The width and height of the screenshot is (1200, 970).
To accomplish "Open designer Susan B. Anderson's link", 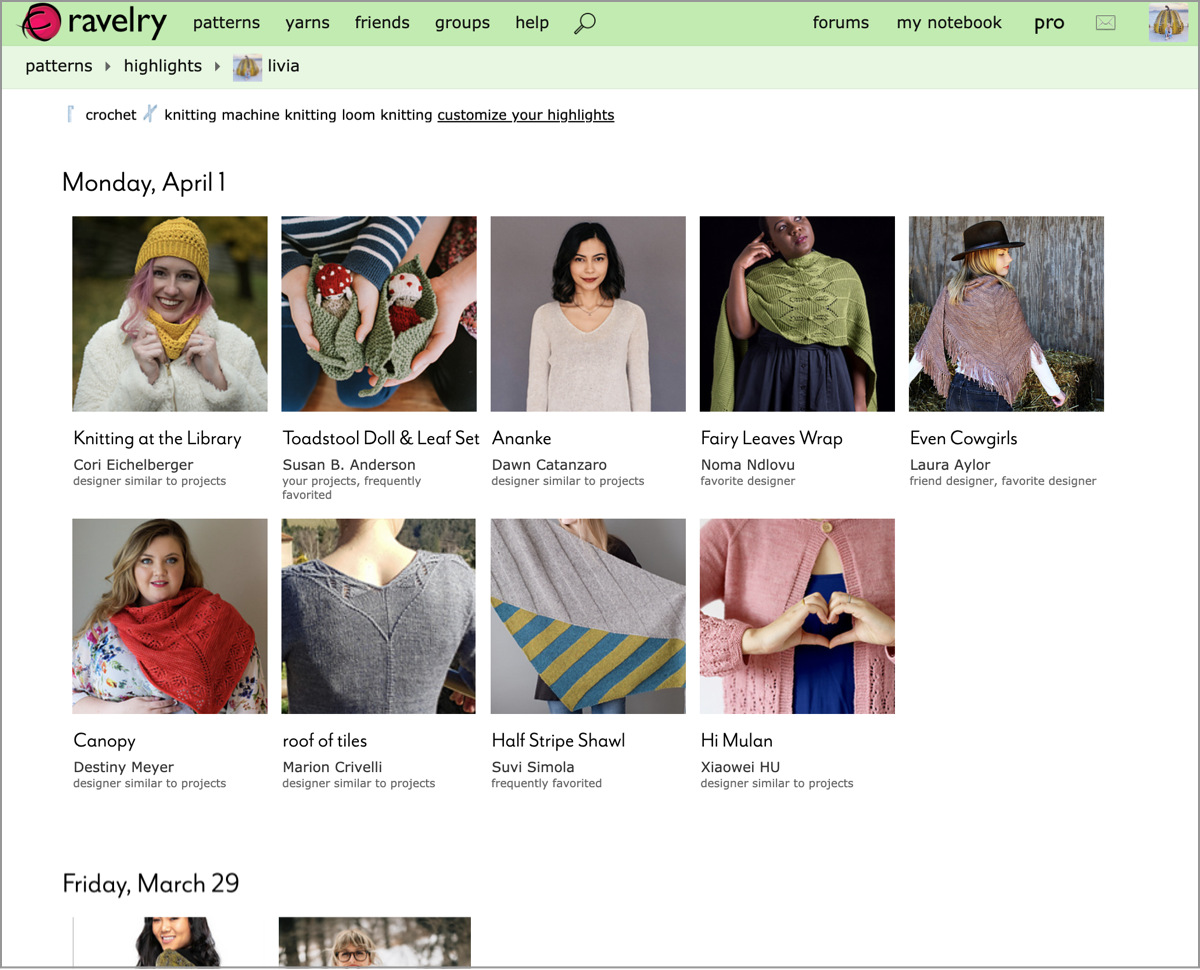I will pos(349,465).
